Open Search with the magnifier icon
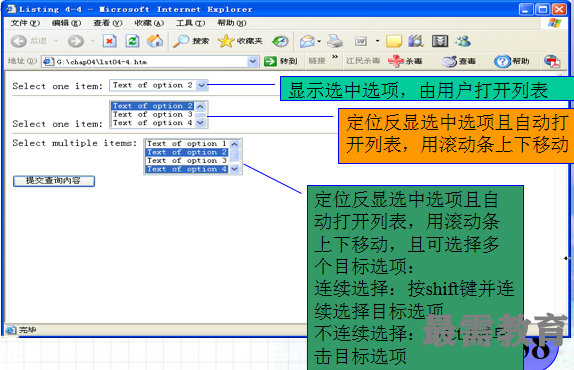 [x=181, y=41]
